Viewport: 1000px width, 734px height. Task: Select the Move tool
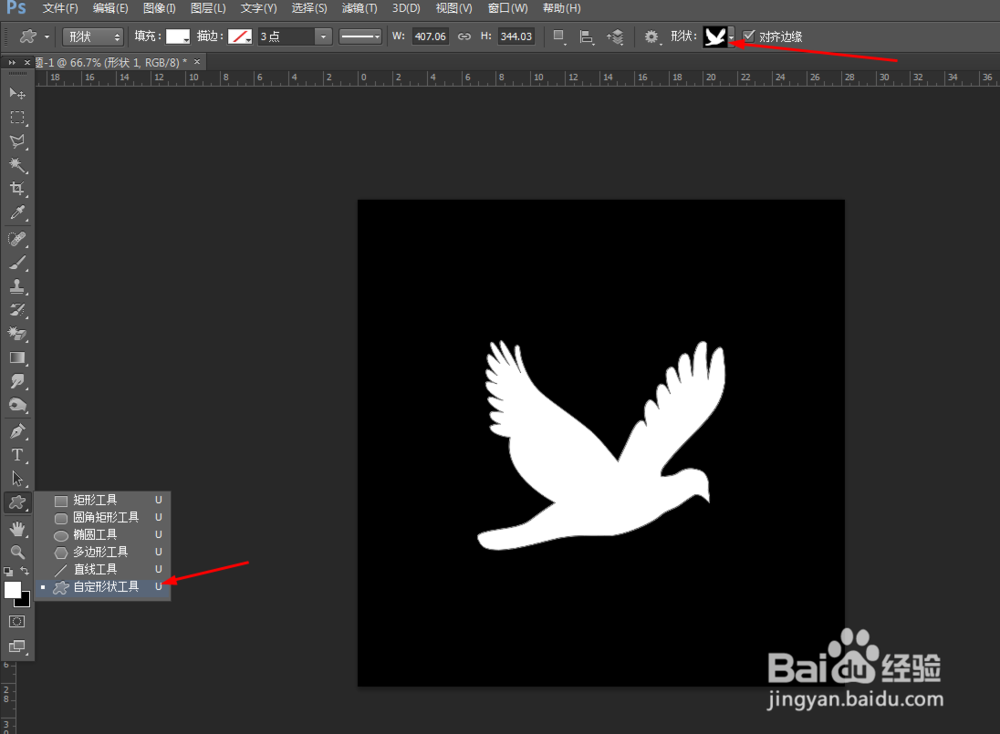(x=17, y=94)
